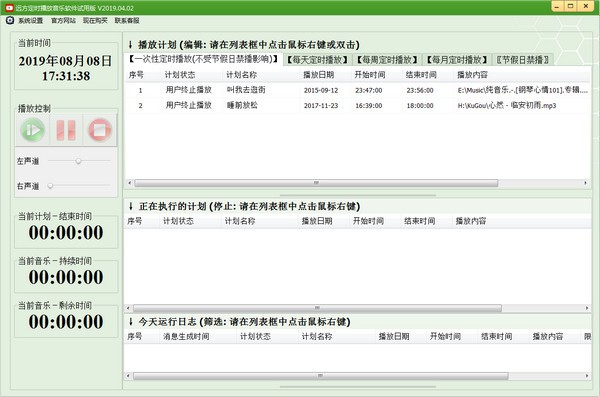
Task: Click the start time 23:47:00 cell
Action: [368, 91]
